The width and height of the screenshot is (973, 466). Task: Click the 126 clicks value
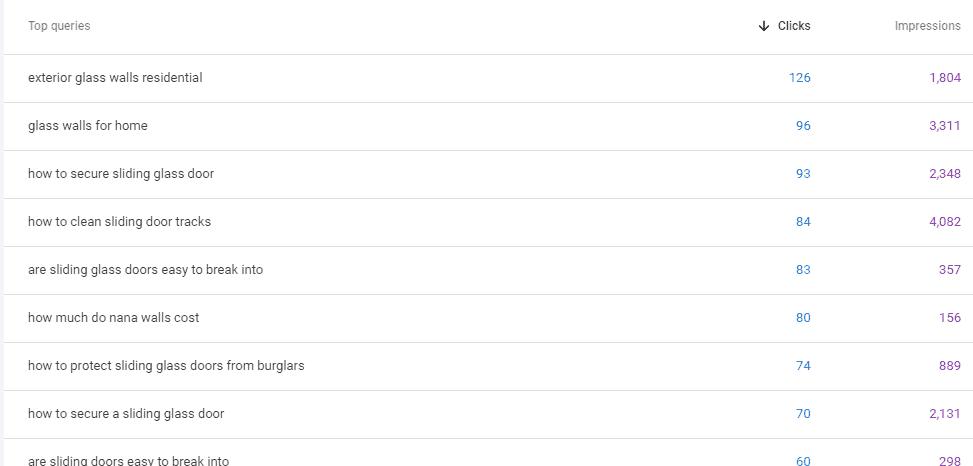[799, 78]
